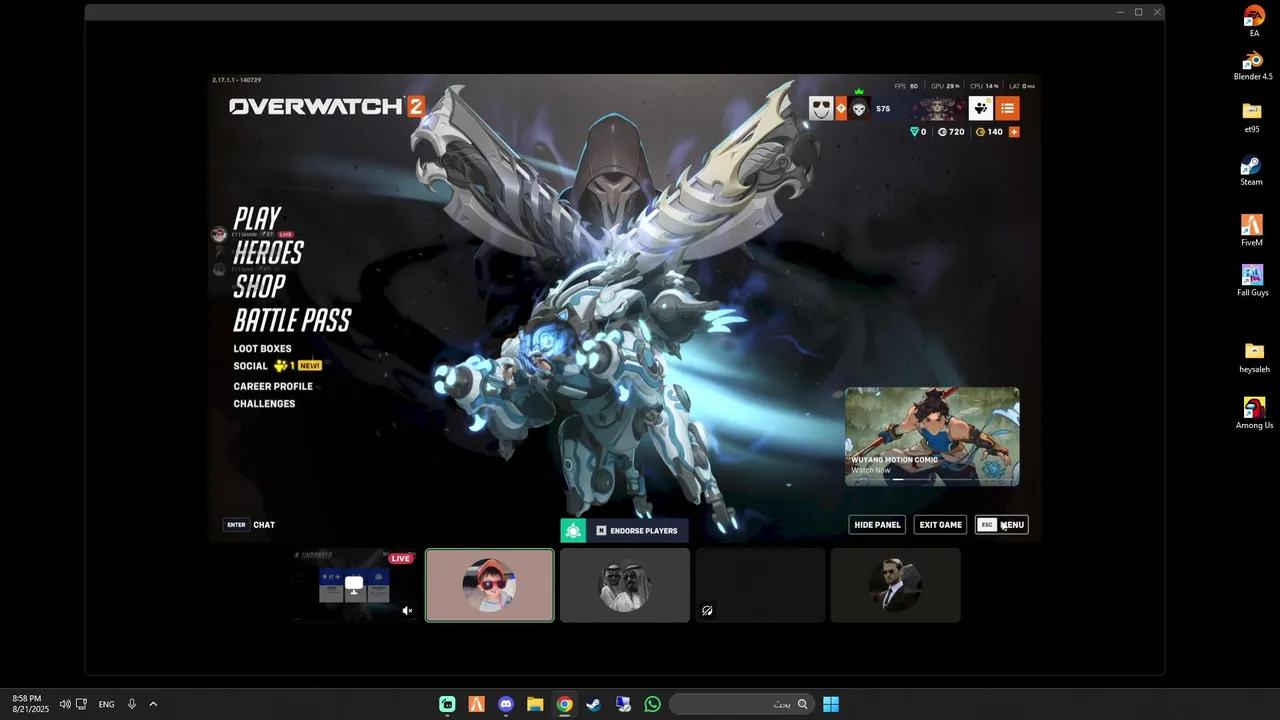Click the green endorsement level icon

tap(573, 531)
